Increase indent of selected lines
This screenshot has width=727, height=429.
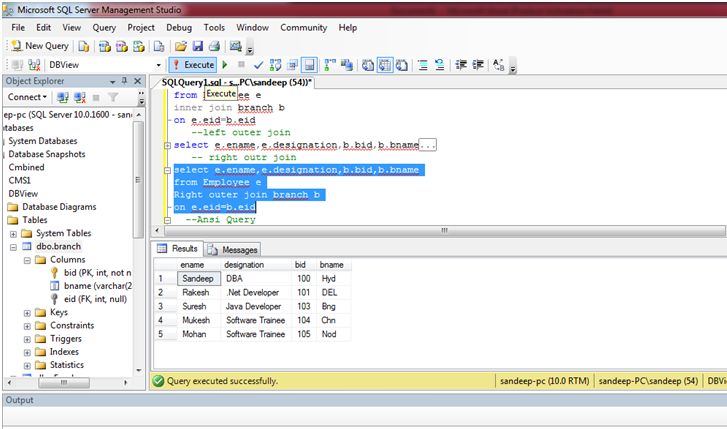pyautogui.click(x=478, y=65)
